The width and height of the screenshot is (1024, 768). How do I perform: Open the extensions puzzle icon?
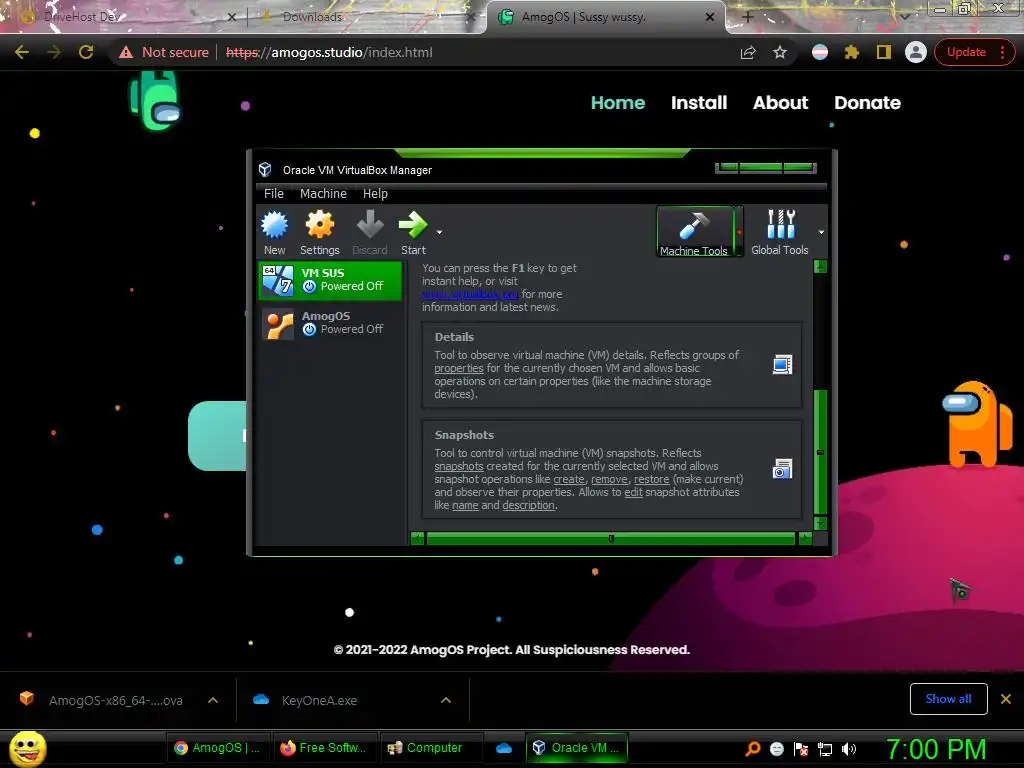[852, 52]
